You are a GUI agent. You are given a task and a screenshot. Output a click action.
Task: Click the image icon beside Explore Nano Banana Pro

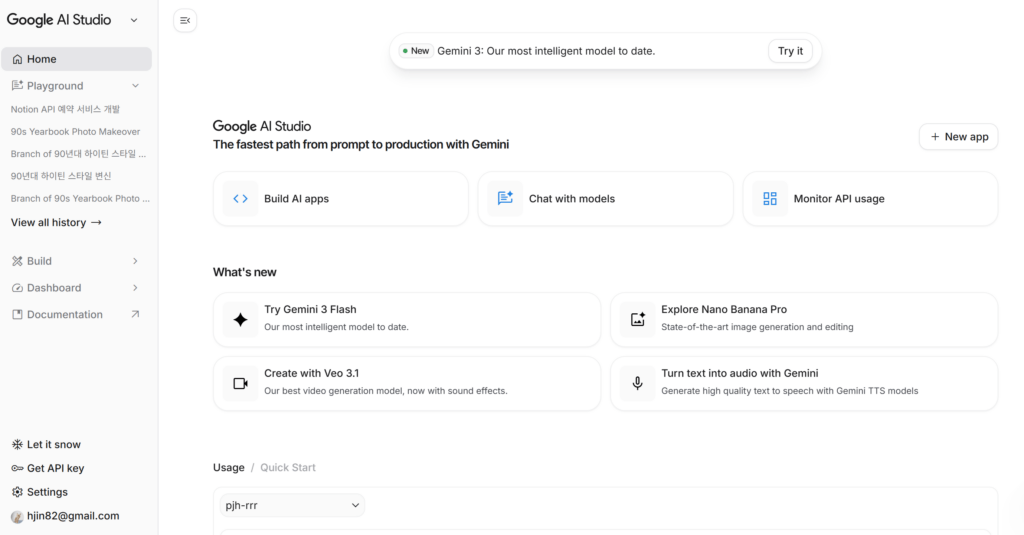point(637,320)
